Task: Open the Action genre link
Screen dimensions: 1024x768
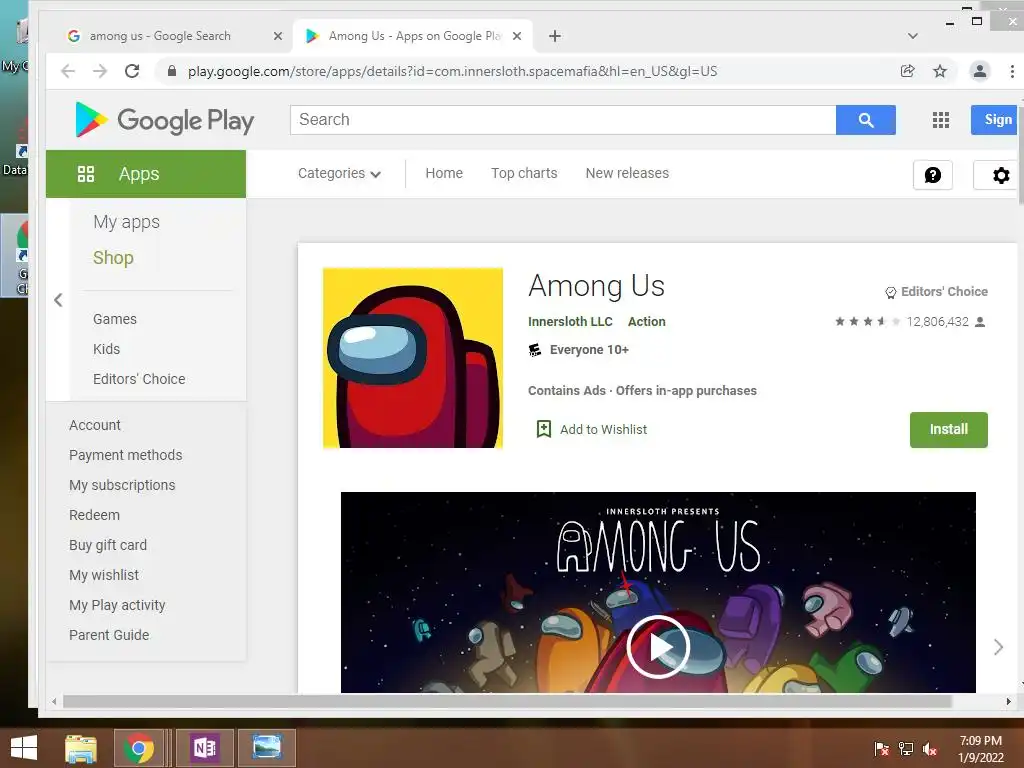Action: [647, 322]
